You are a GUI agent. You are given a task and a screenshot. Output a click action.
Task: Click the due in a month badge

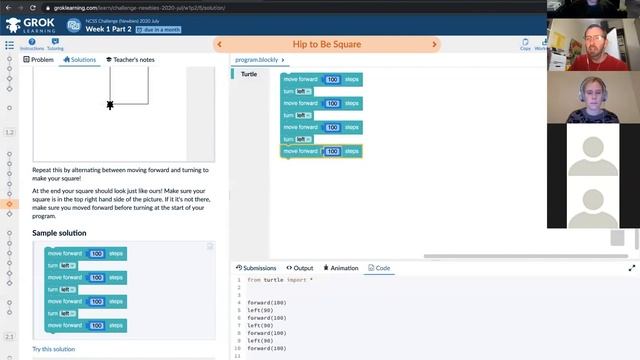pos(158,30)
